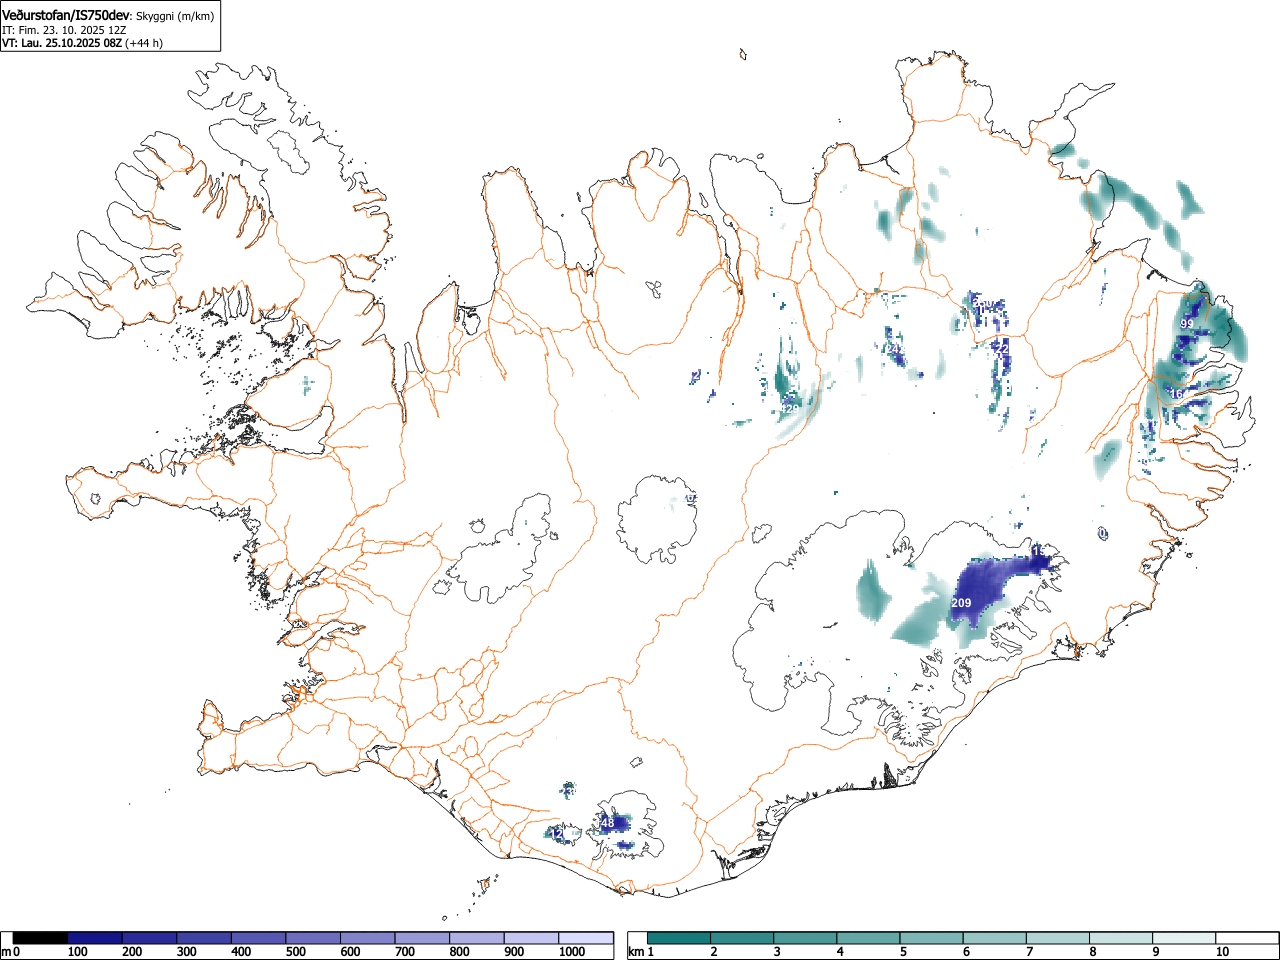1280x960 pixels.
Task: Click the map value label 99
Action: 1186,324
